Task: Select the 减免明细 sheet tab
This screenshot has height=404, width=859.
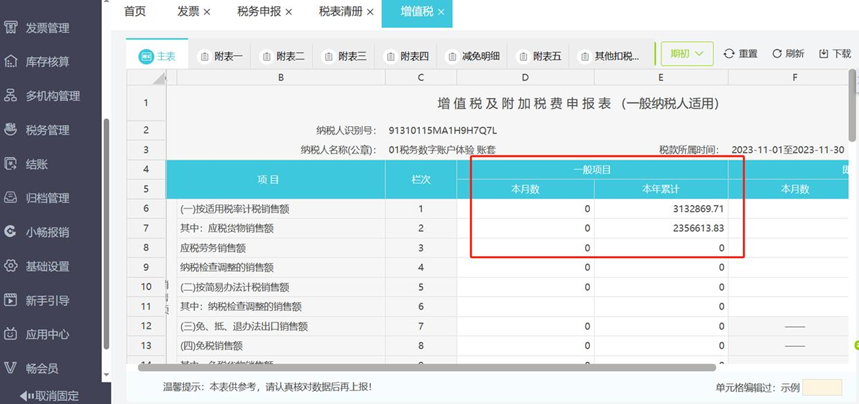Action: [x=473, y=56]
